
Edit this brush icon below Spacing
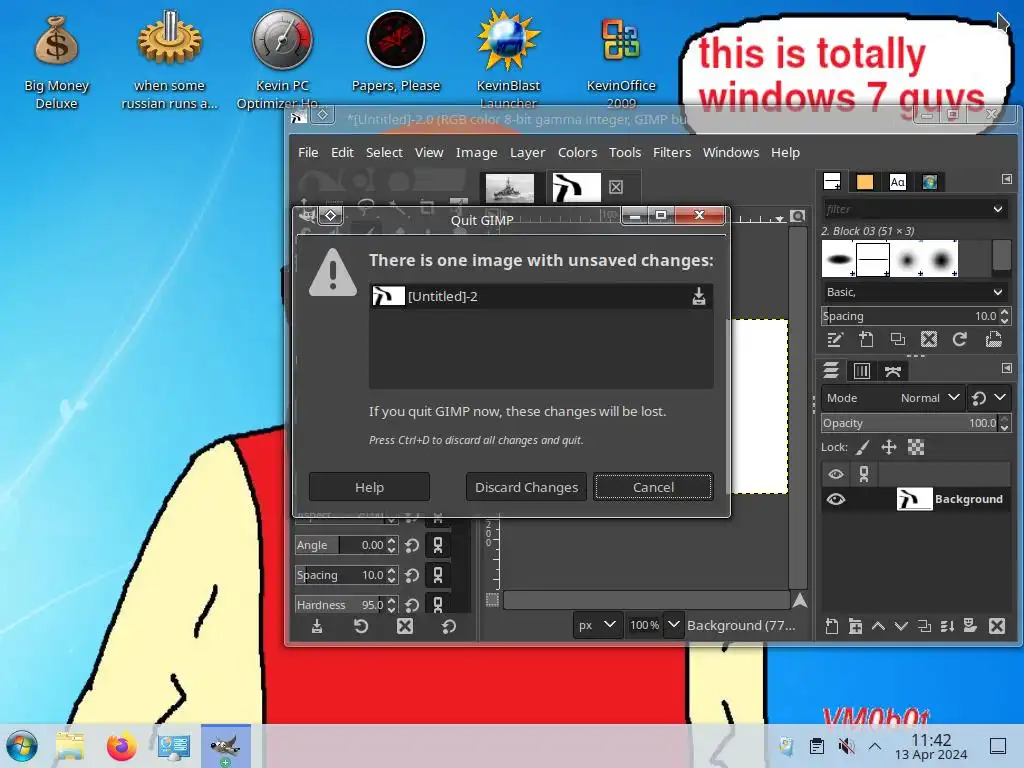pos(835,340)
